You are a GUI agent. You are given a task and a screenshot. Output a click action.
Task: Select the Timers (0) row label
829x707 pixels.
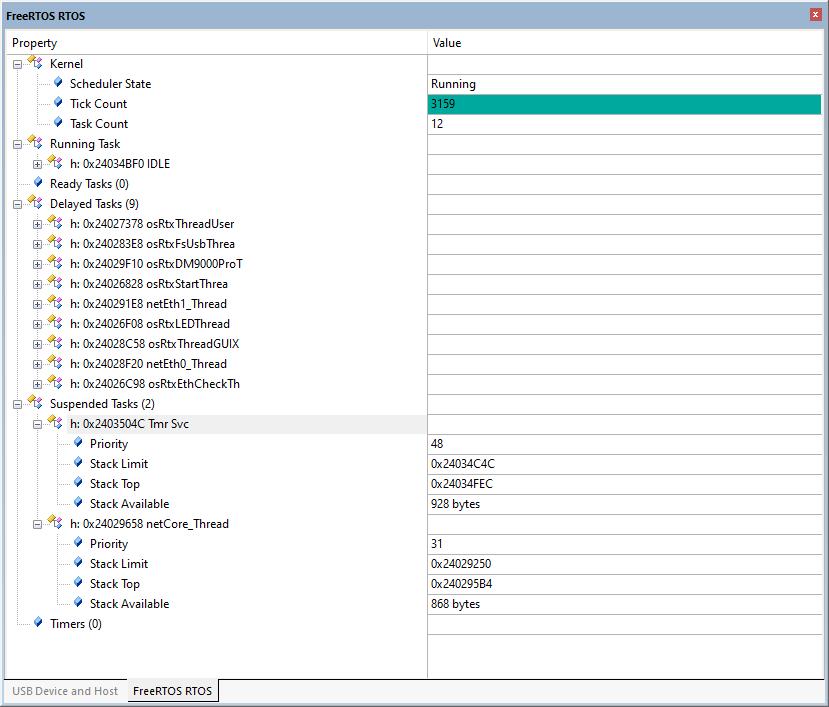[x=76, y=624]
